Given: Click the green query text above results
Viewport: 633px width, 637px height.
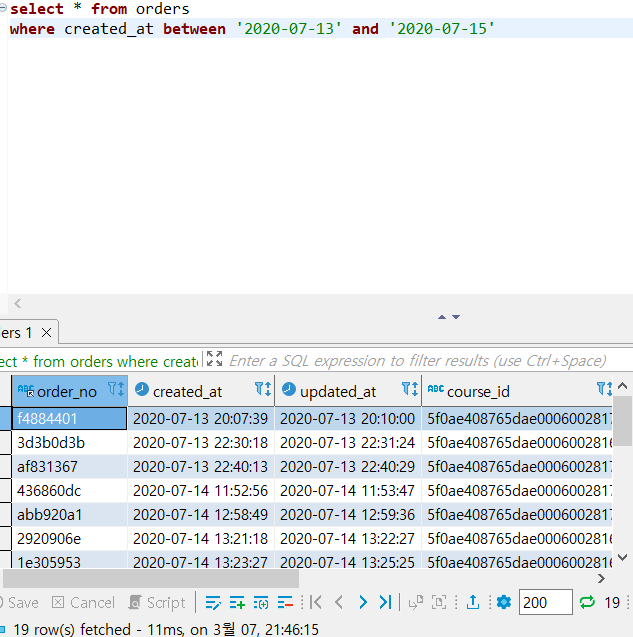Looking at the screenshot, I should click(x=99, y=361).
